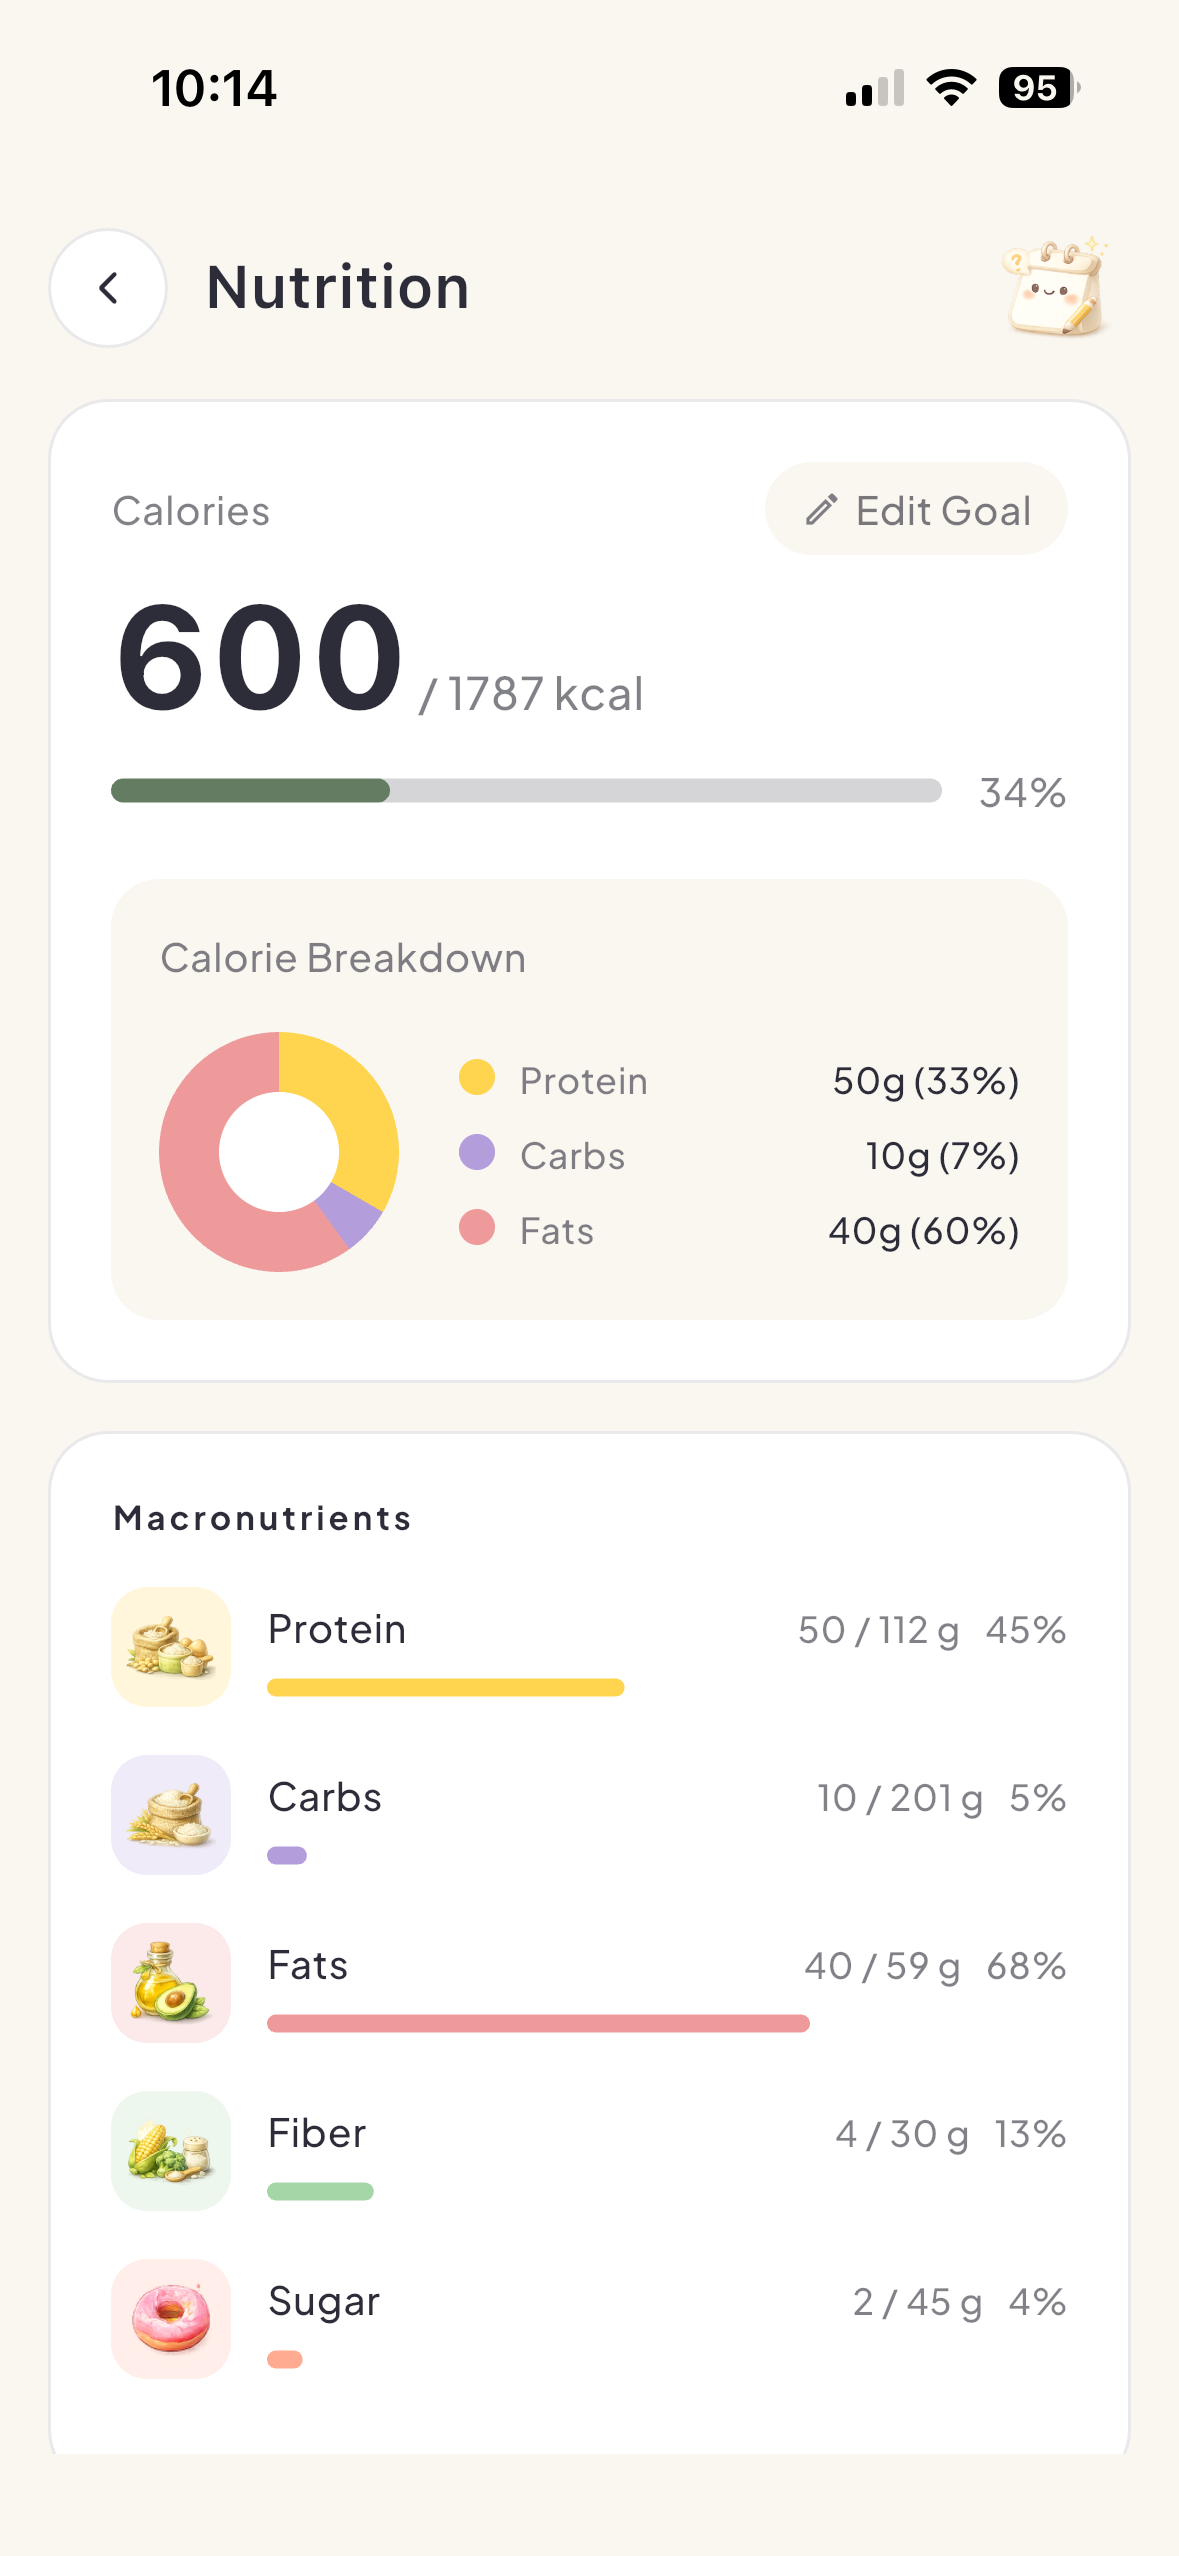Tap the 600 calories total
1179x2556 pixels.
click(x=259, y=658)
